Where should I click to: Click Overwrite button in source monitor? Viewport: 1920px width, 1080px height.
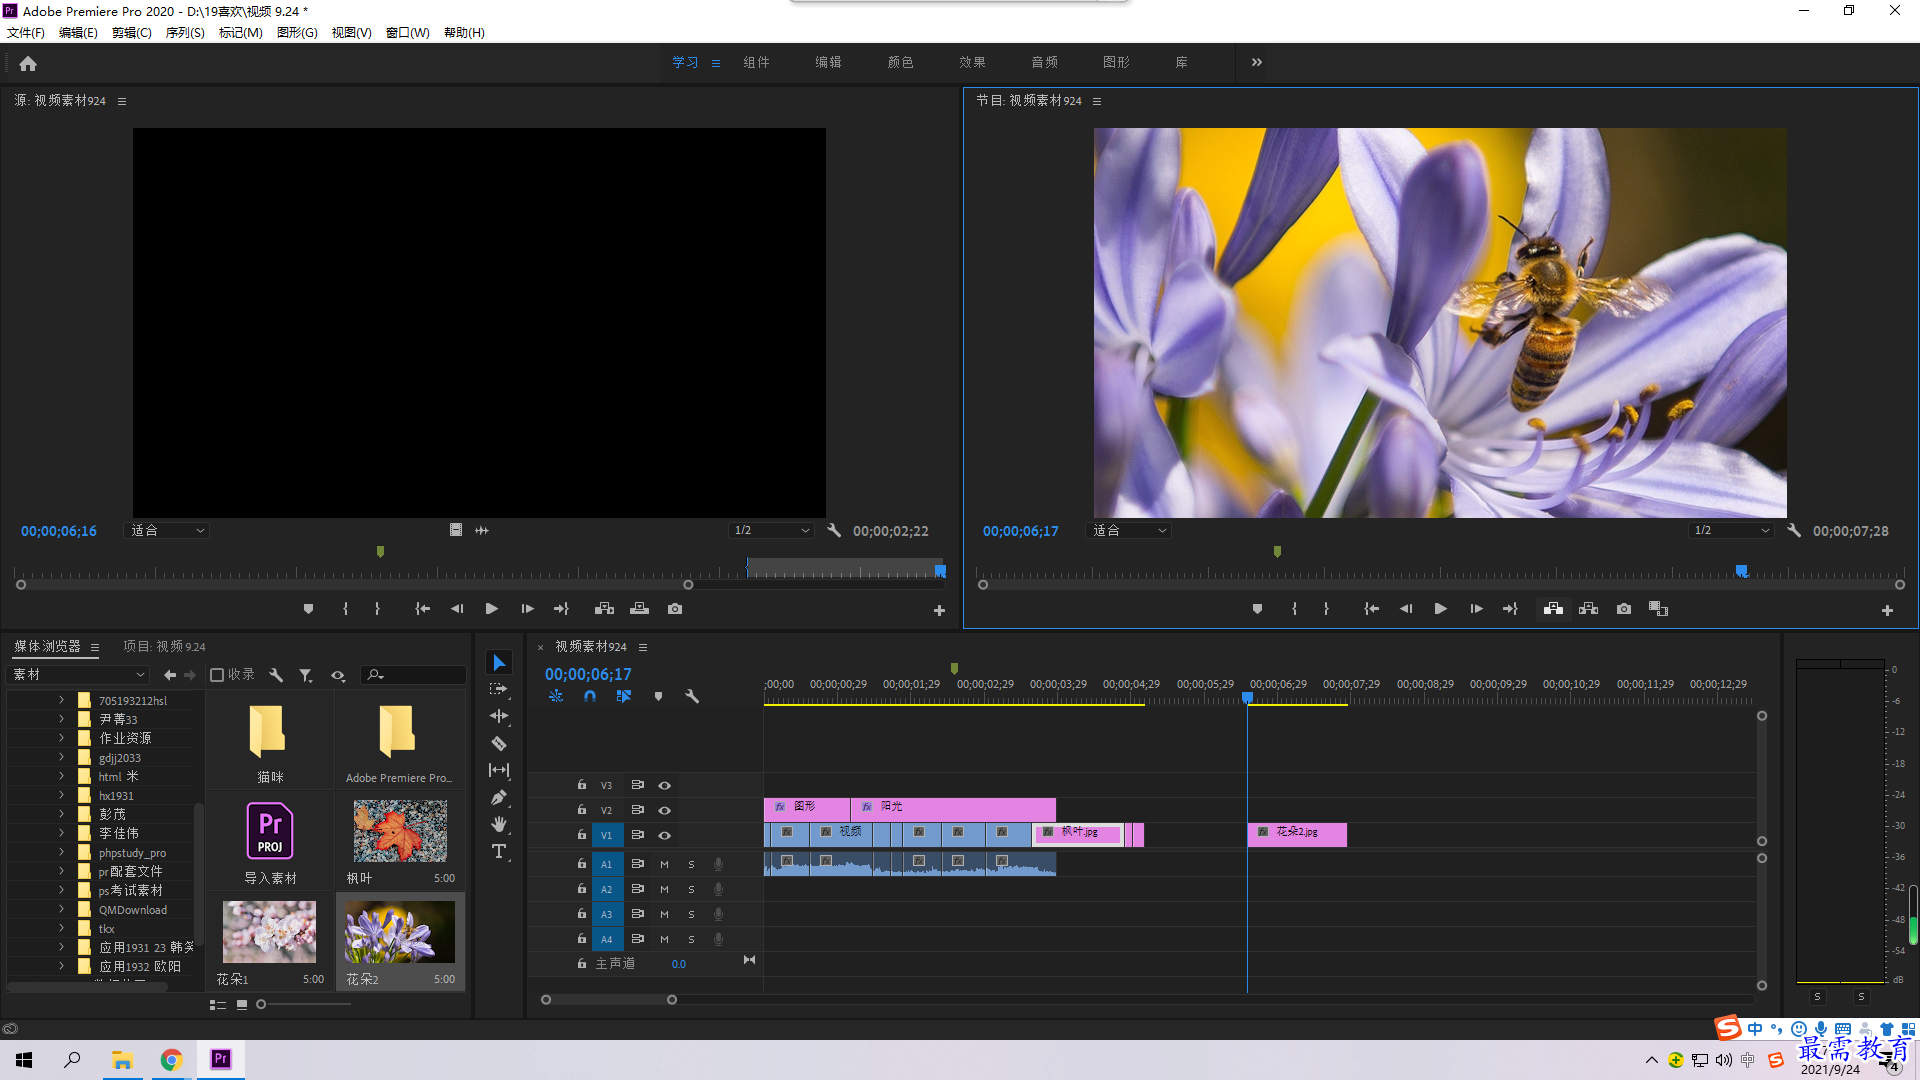(640, 609)
